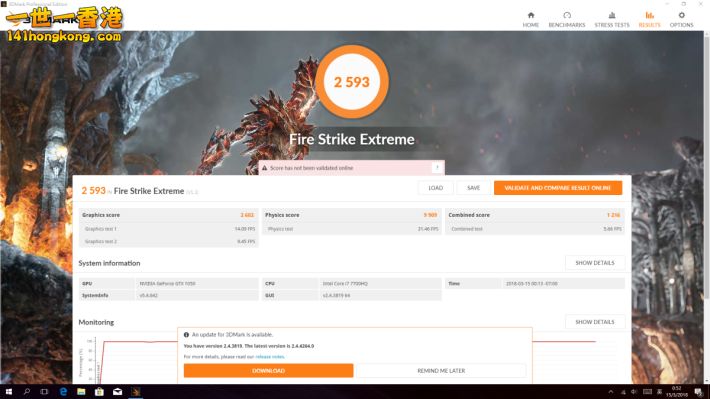Click the GPU NVIDIA GeForce value
710x399 pixels.
[x=167, y=284]
